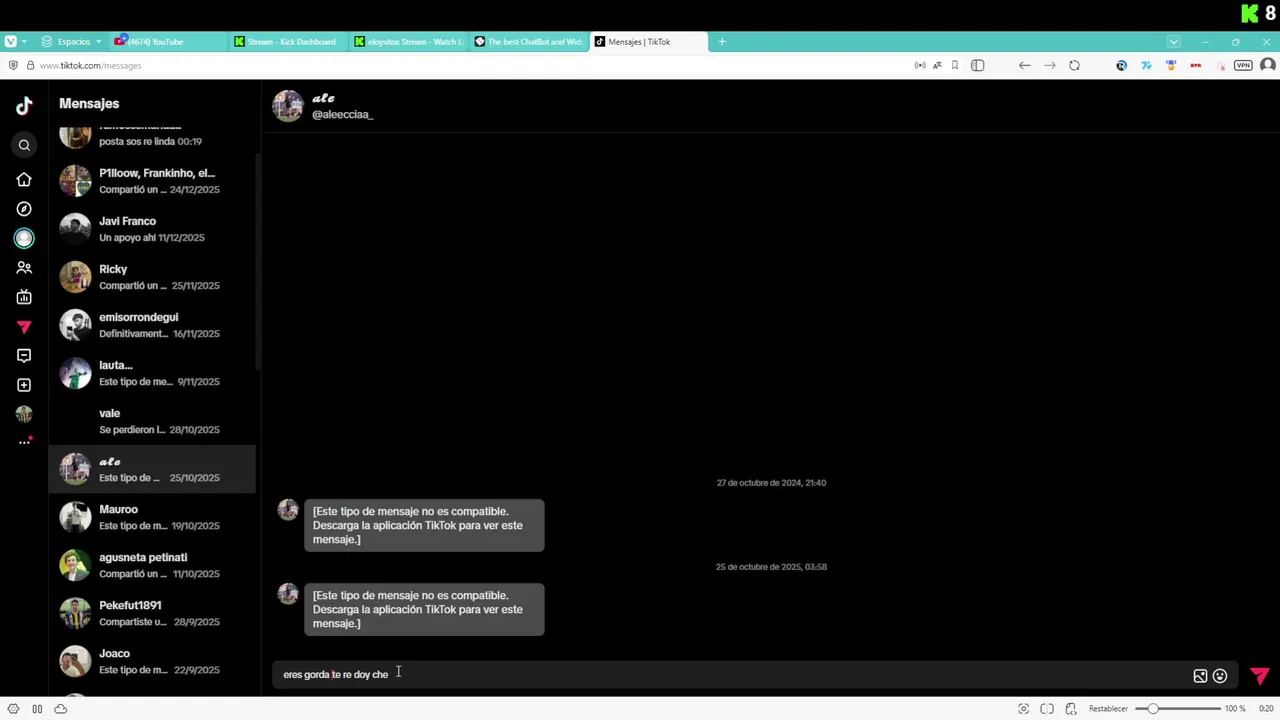Click the browser reload icon
This screenshot has height=720, width=1280.
pyautogui.click(x=1074, y=65)
